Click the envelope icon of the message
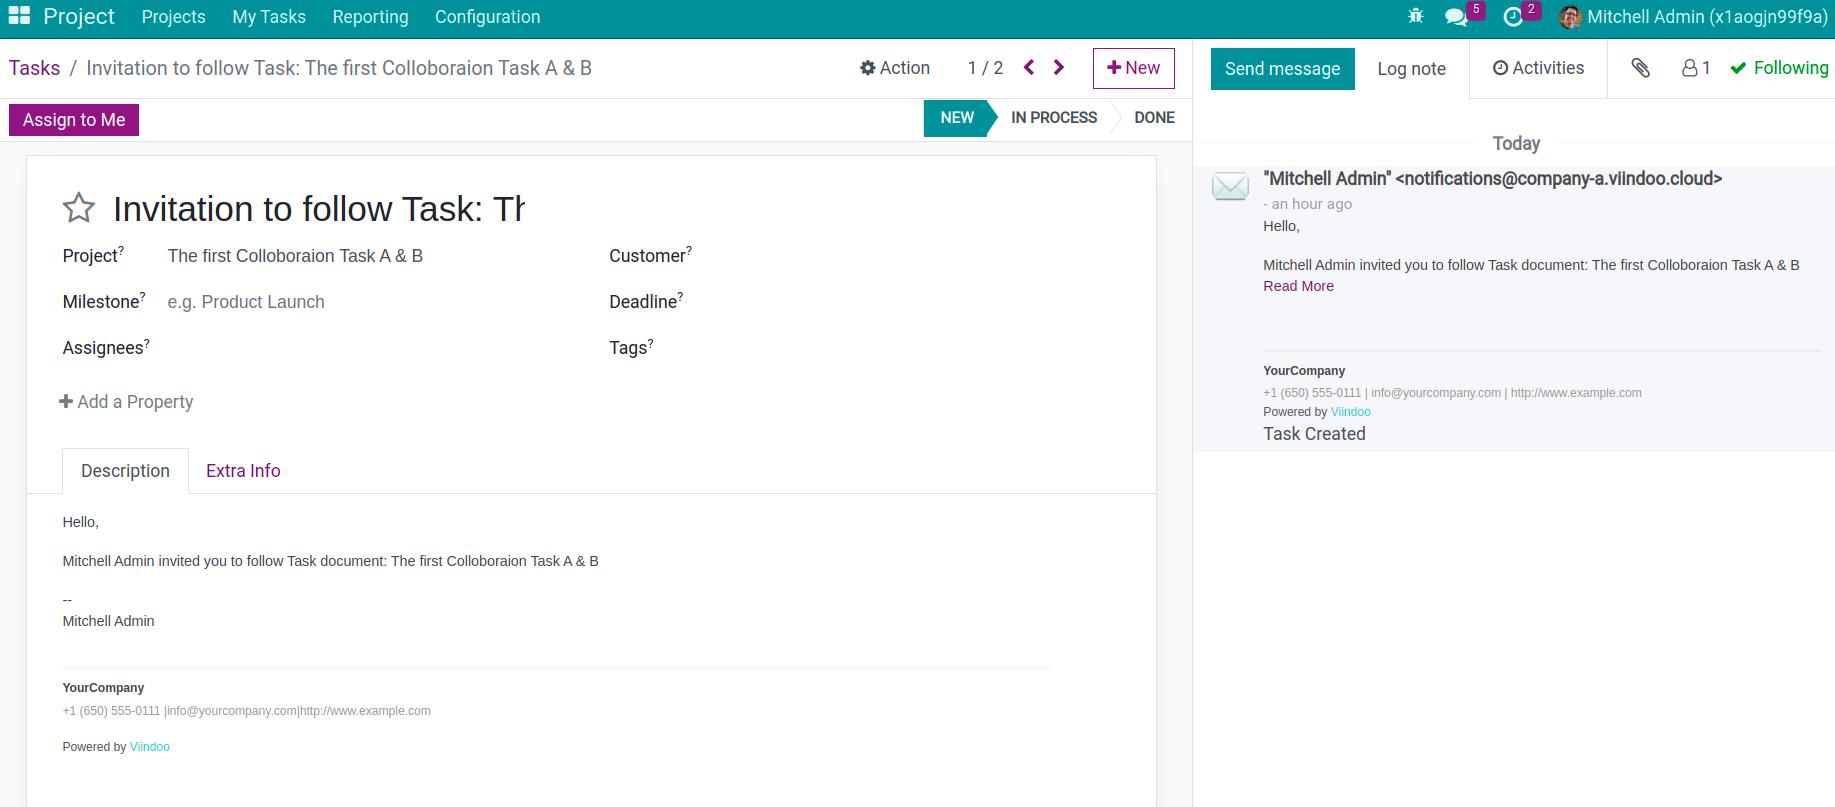1835x807 pixels. tap(1230, 186)
